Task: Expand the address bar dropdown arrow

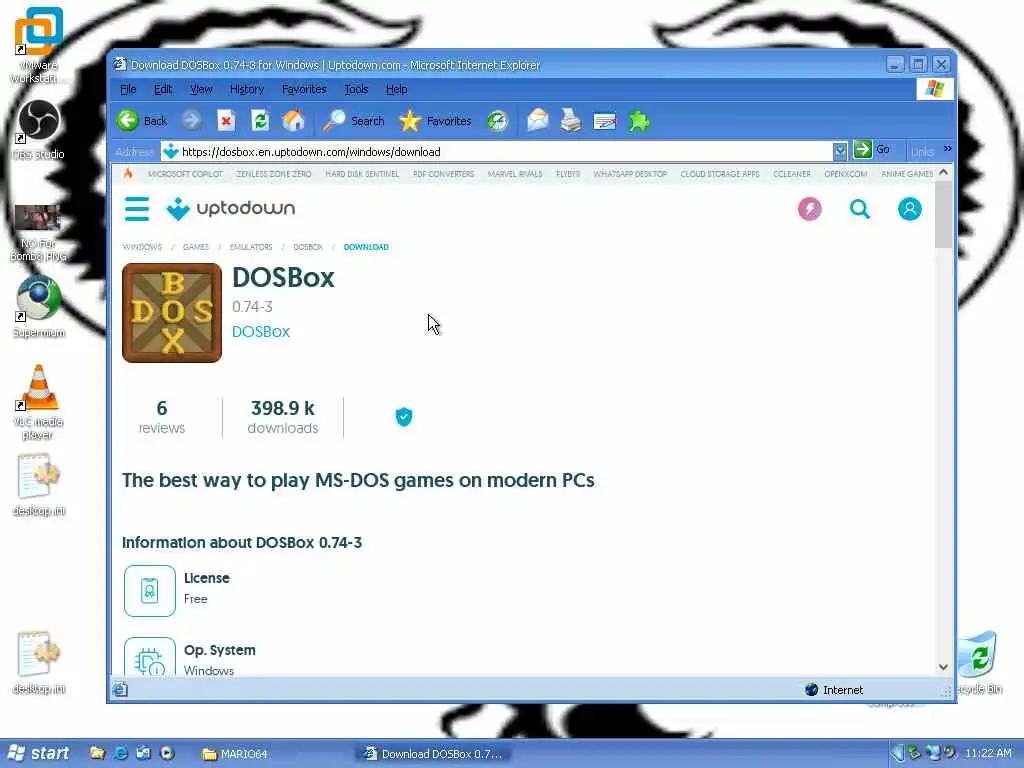Action: [840, 152]
